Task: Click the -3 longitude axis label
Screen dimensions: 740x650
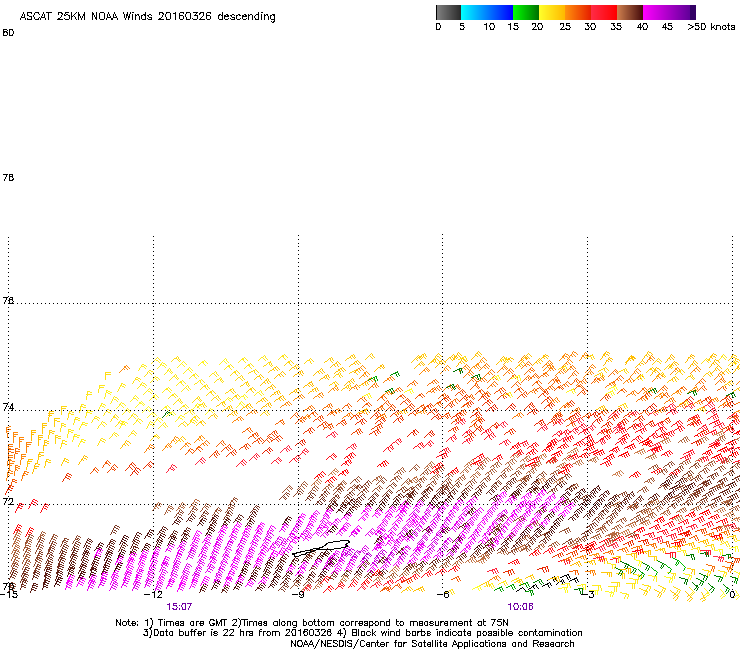Action: coord(587,594)
